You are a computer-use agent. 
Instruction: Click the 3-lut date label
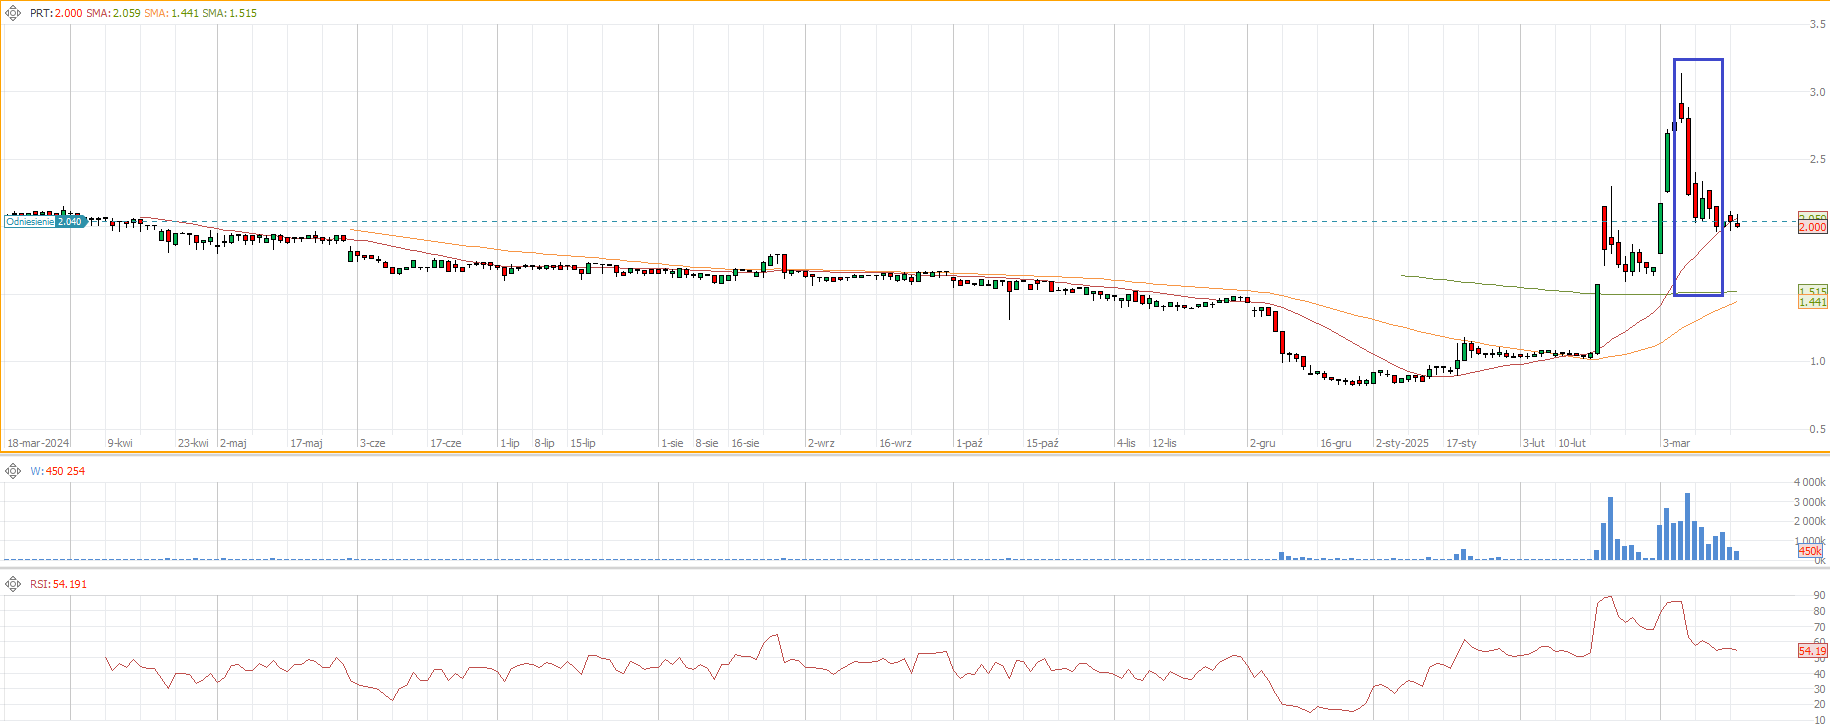click(1534, 443)
